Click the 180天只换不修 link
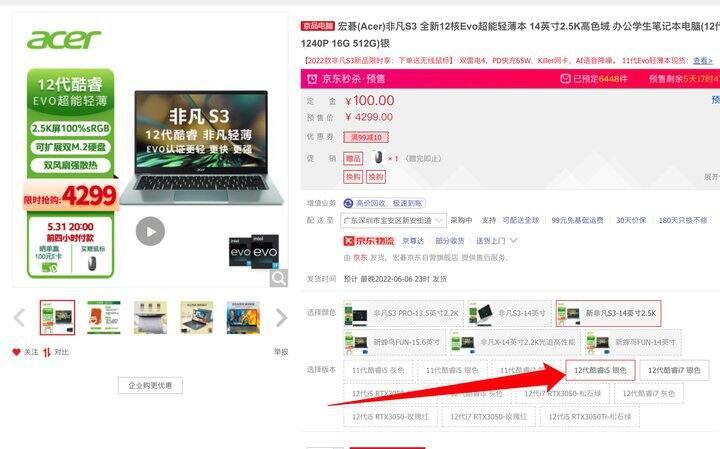Screen dimensions: 720x449 pyautogui.click(x=682, y=220)
